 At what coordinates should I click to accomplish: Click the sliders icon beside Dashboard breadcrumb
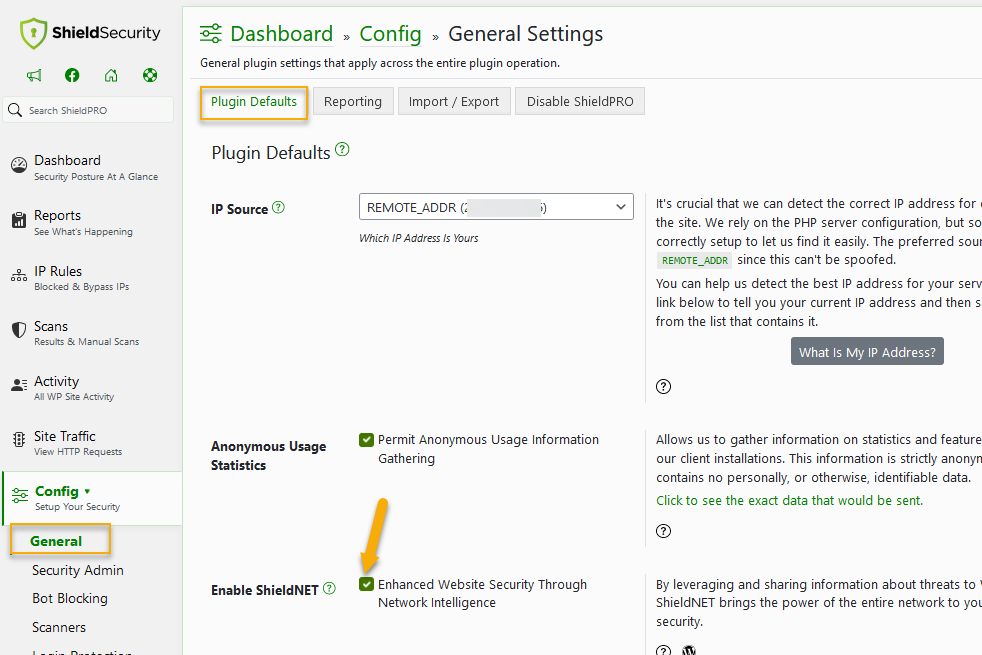click(211, 34)
